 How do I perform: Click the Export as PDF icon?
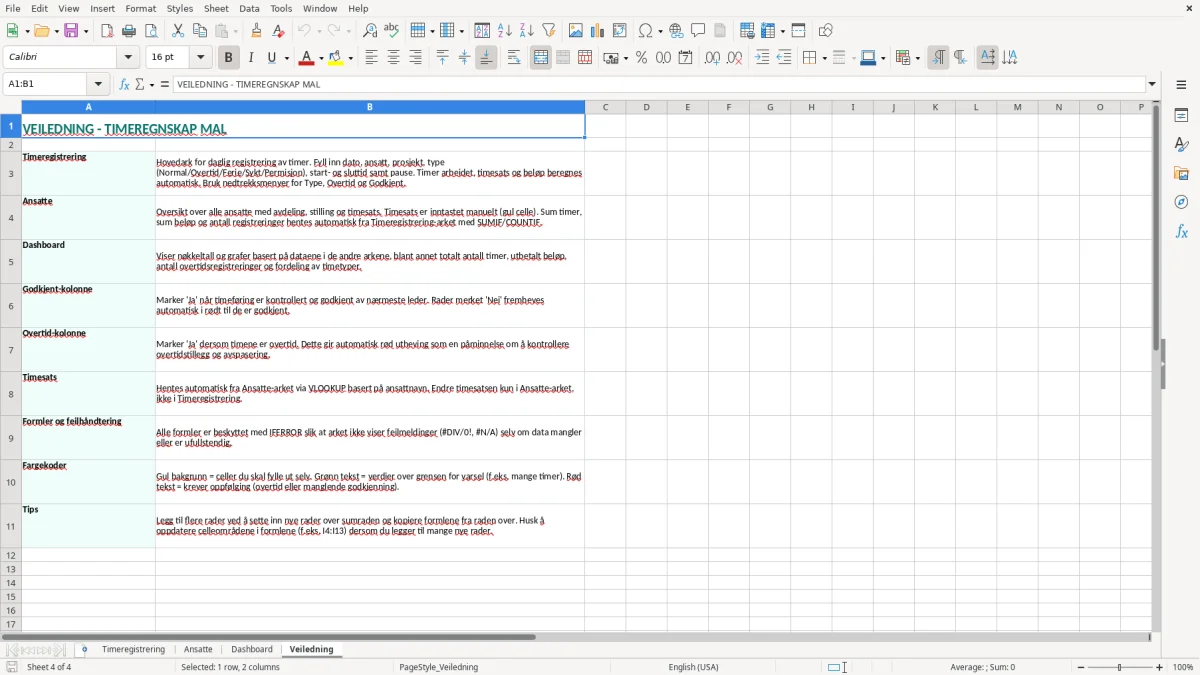107,31
